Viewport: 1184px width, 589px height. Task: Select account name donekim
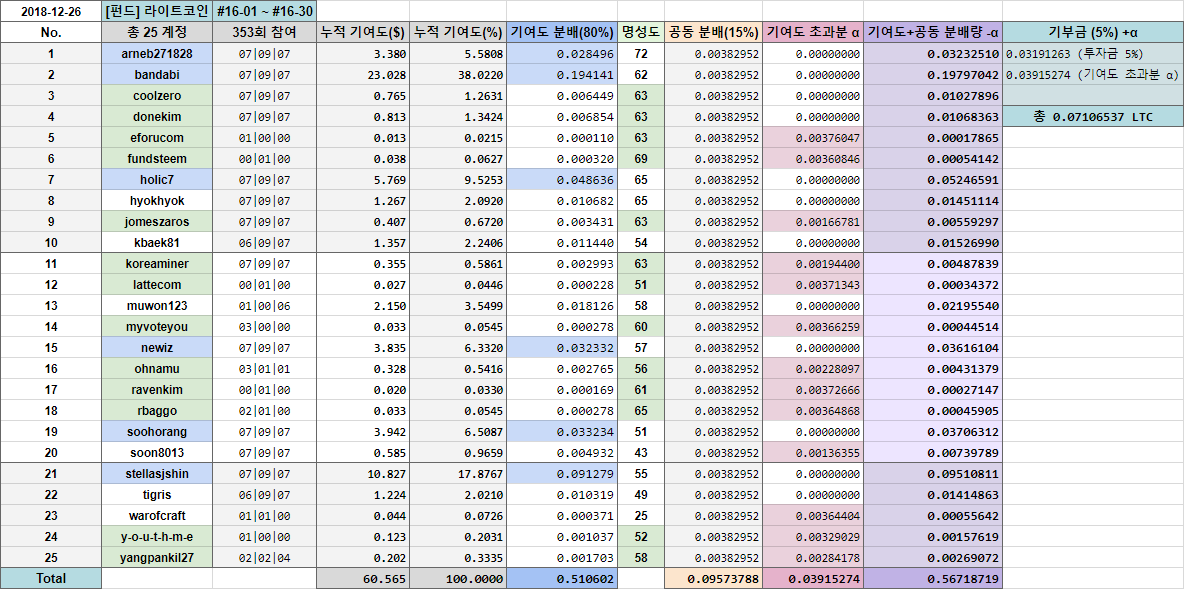point(157,117)
